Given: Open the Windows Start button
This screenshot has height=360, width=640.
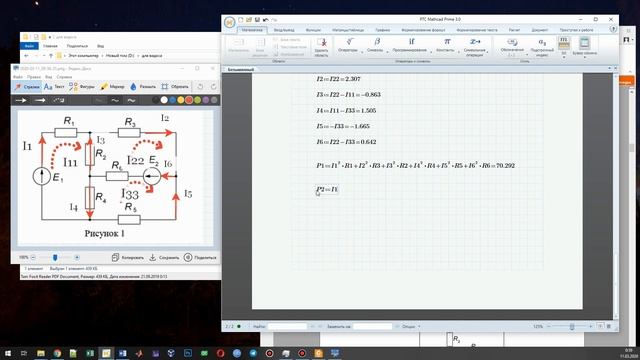Looking at the screenshot, I should (x=8, y=353).
